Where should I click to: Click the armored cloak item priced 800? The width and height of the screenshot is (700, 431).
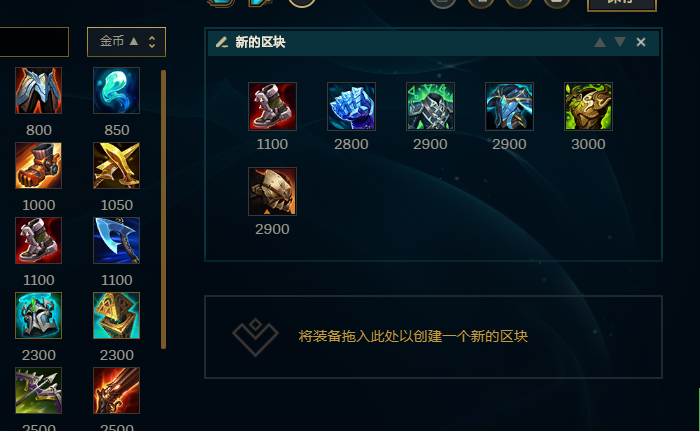[38, 90]
